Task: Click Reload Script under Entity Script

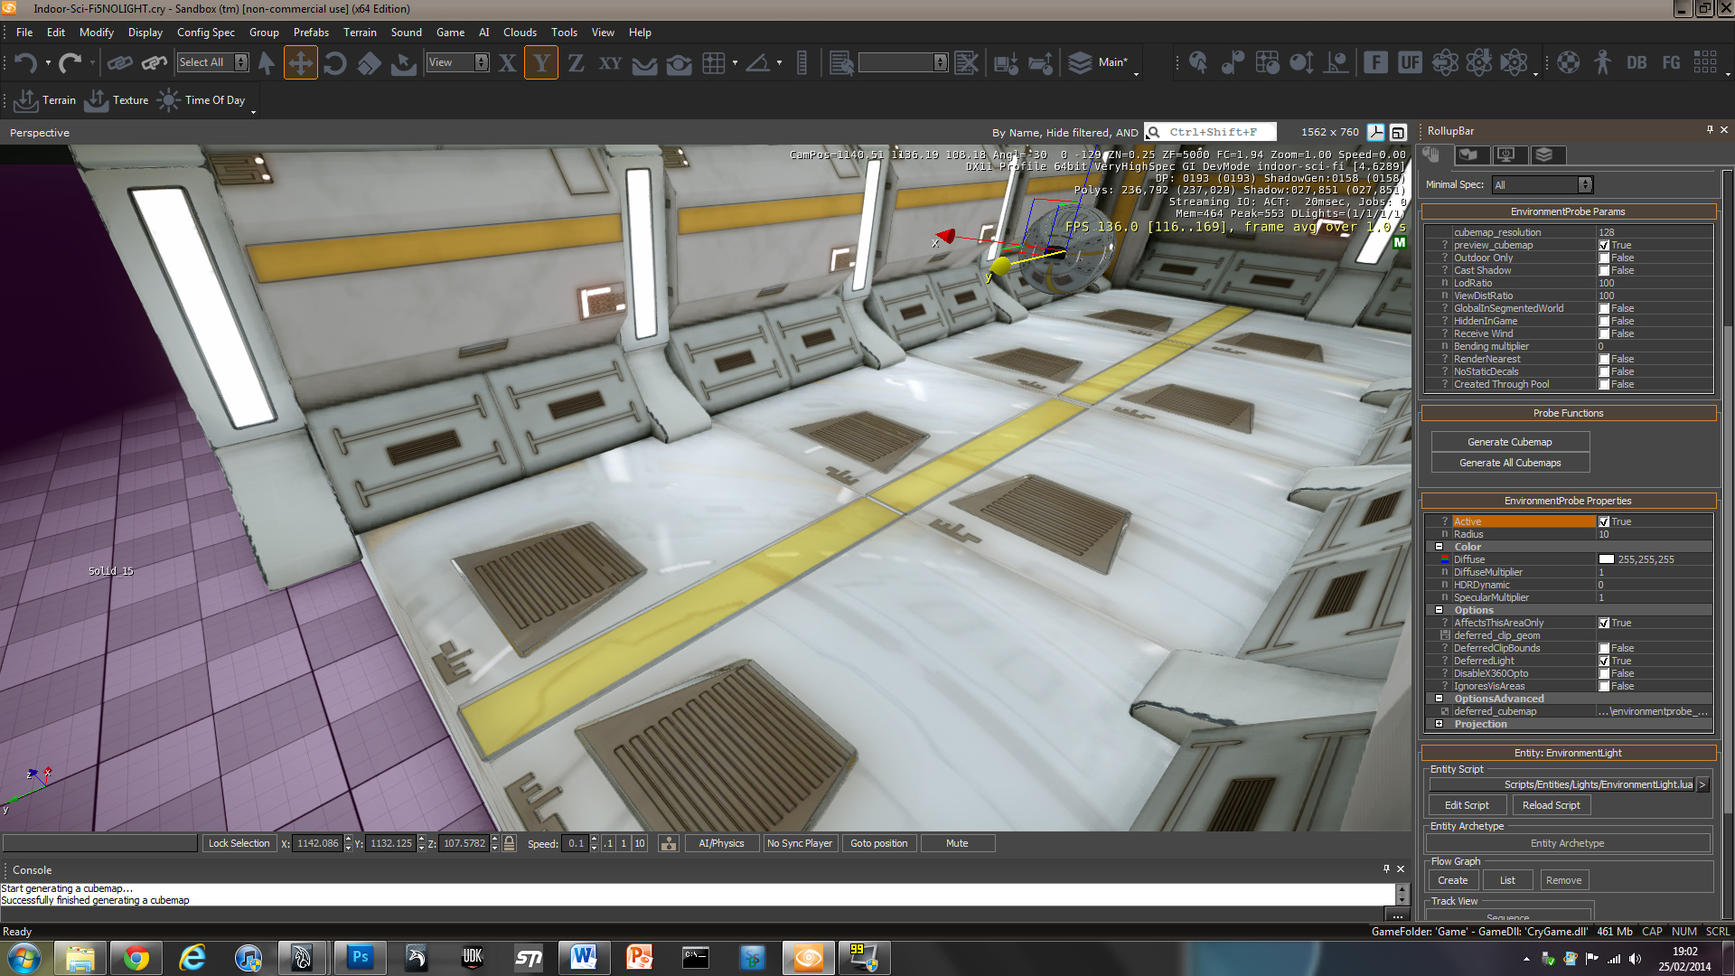Action: 1551,804
